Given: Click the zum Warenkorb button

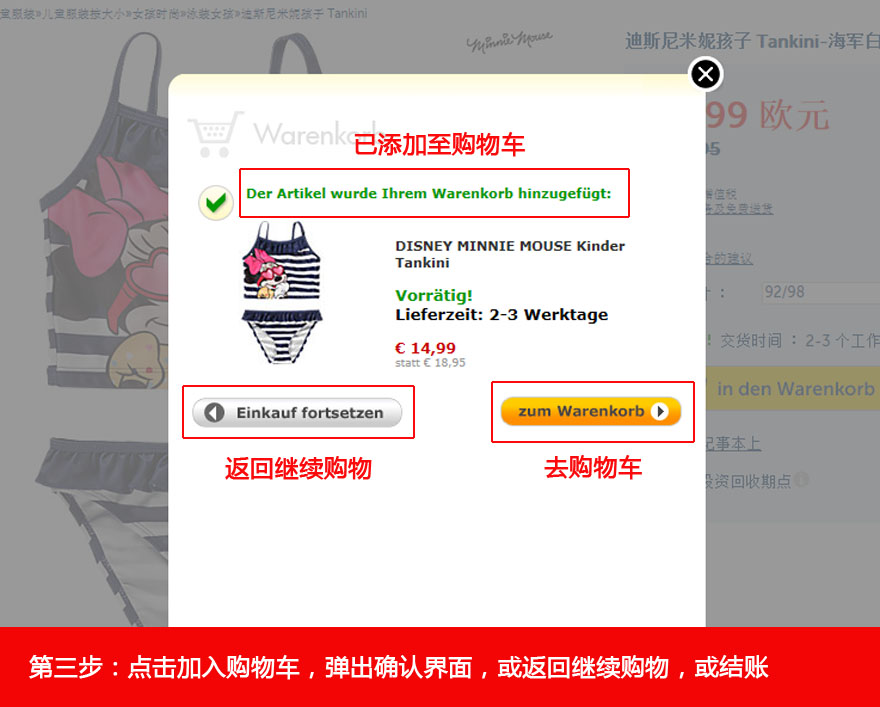Looking at the screenshot, I should tap(591, 411).
